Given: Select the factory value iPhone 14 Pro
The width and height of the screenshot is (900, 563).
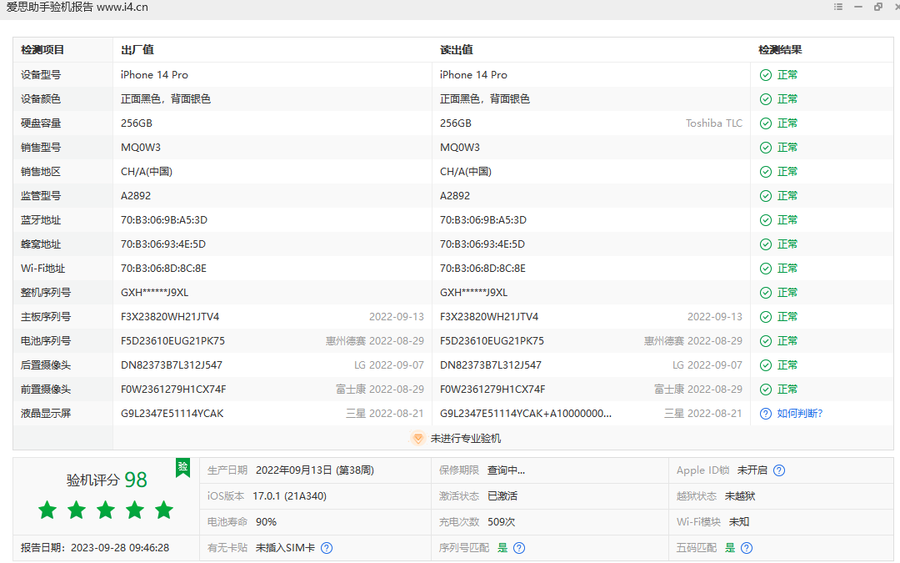Looking at the screenshot, I should click(154, 75).
